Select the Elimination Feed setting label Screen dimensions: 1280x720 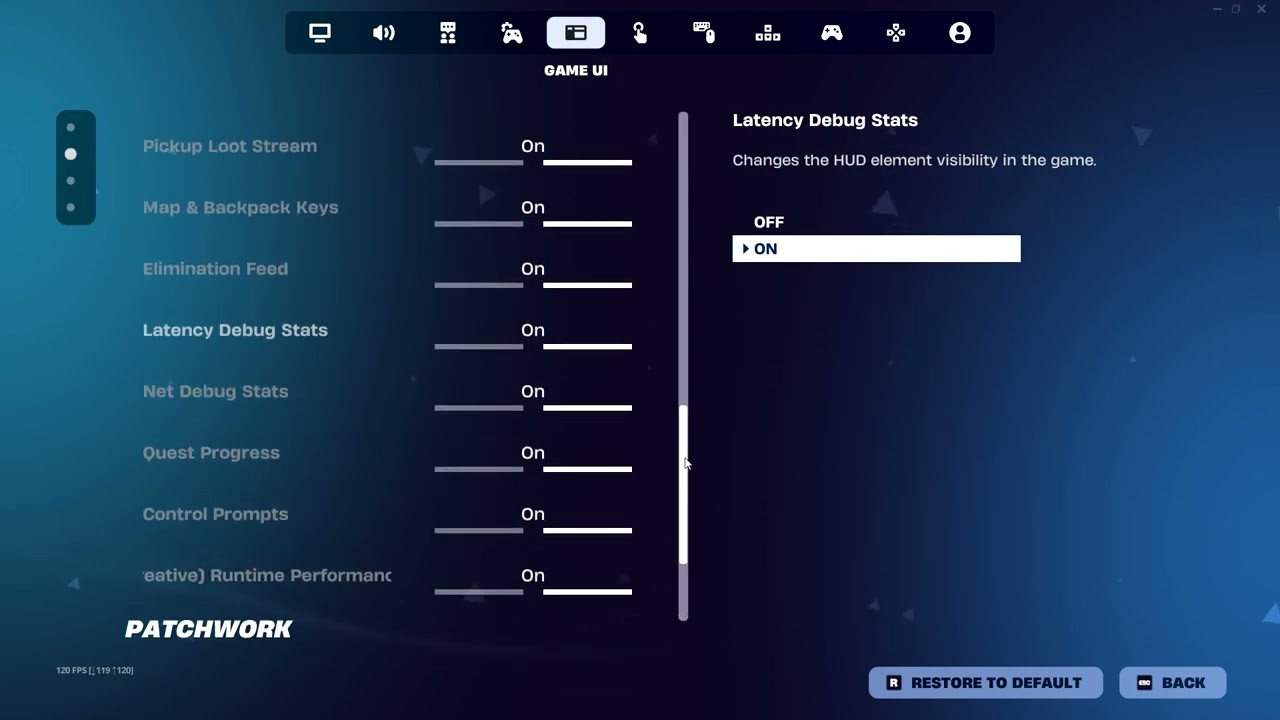point(215,269)
